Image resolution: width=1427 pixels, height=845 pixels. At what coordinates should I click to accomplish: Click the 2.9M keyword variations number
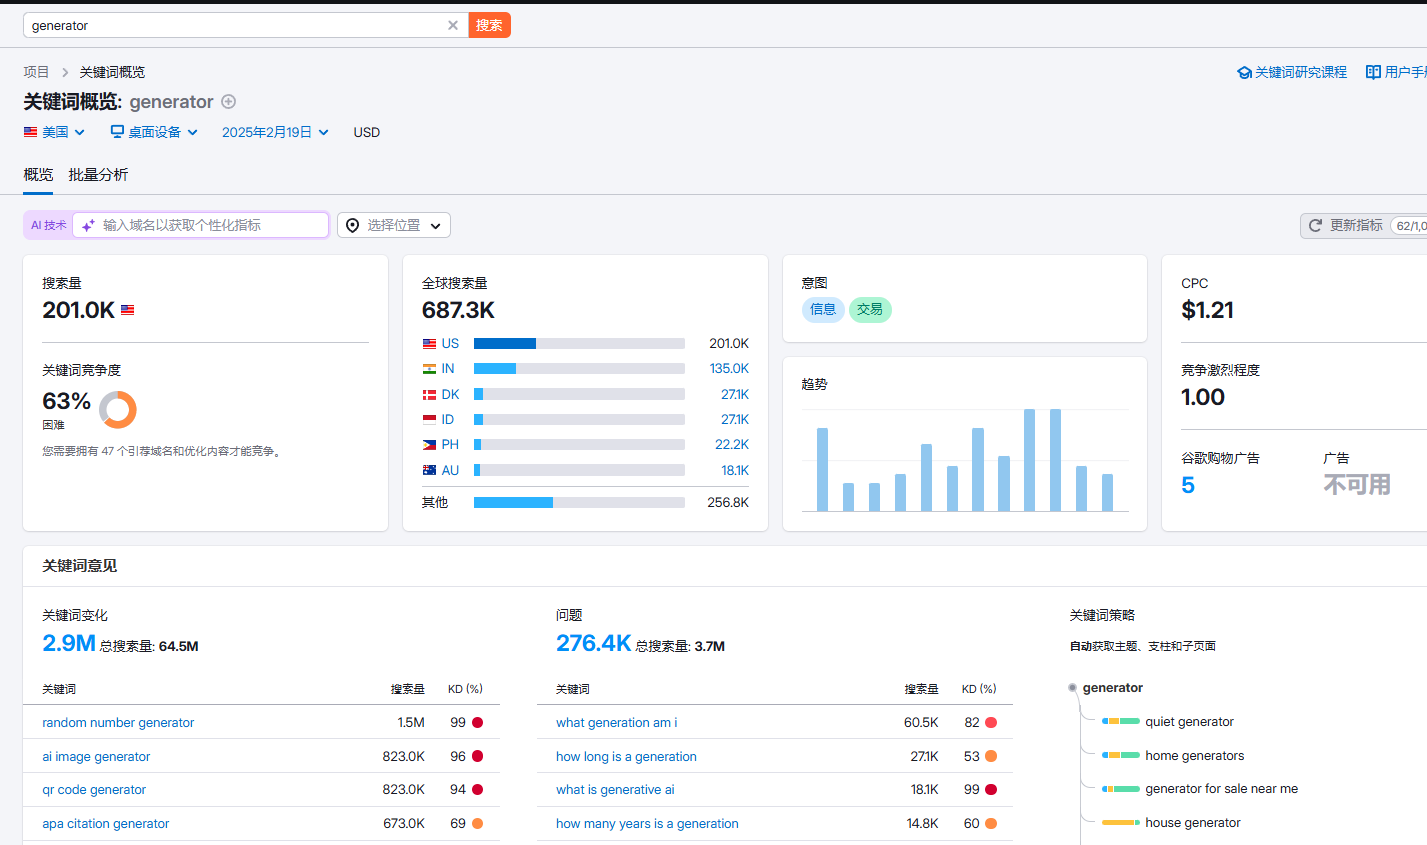[69, 643]
